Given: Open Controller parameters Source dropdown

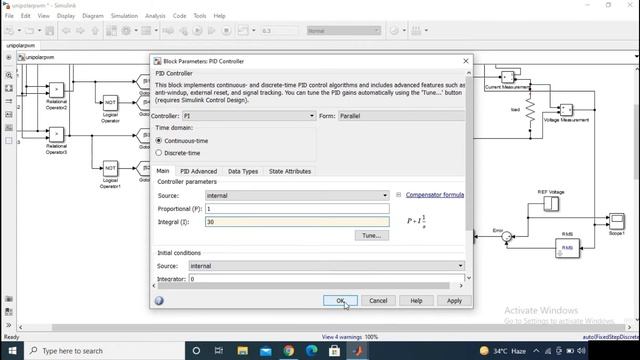Looking at the screenshot, I should click(x=297, y=196).
